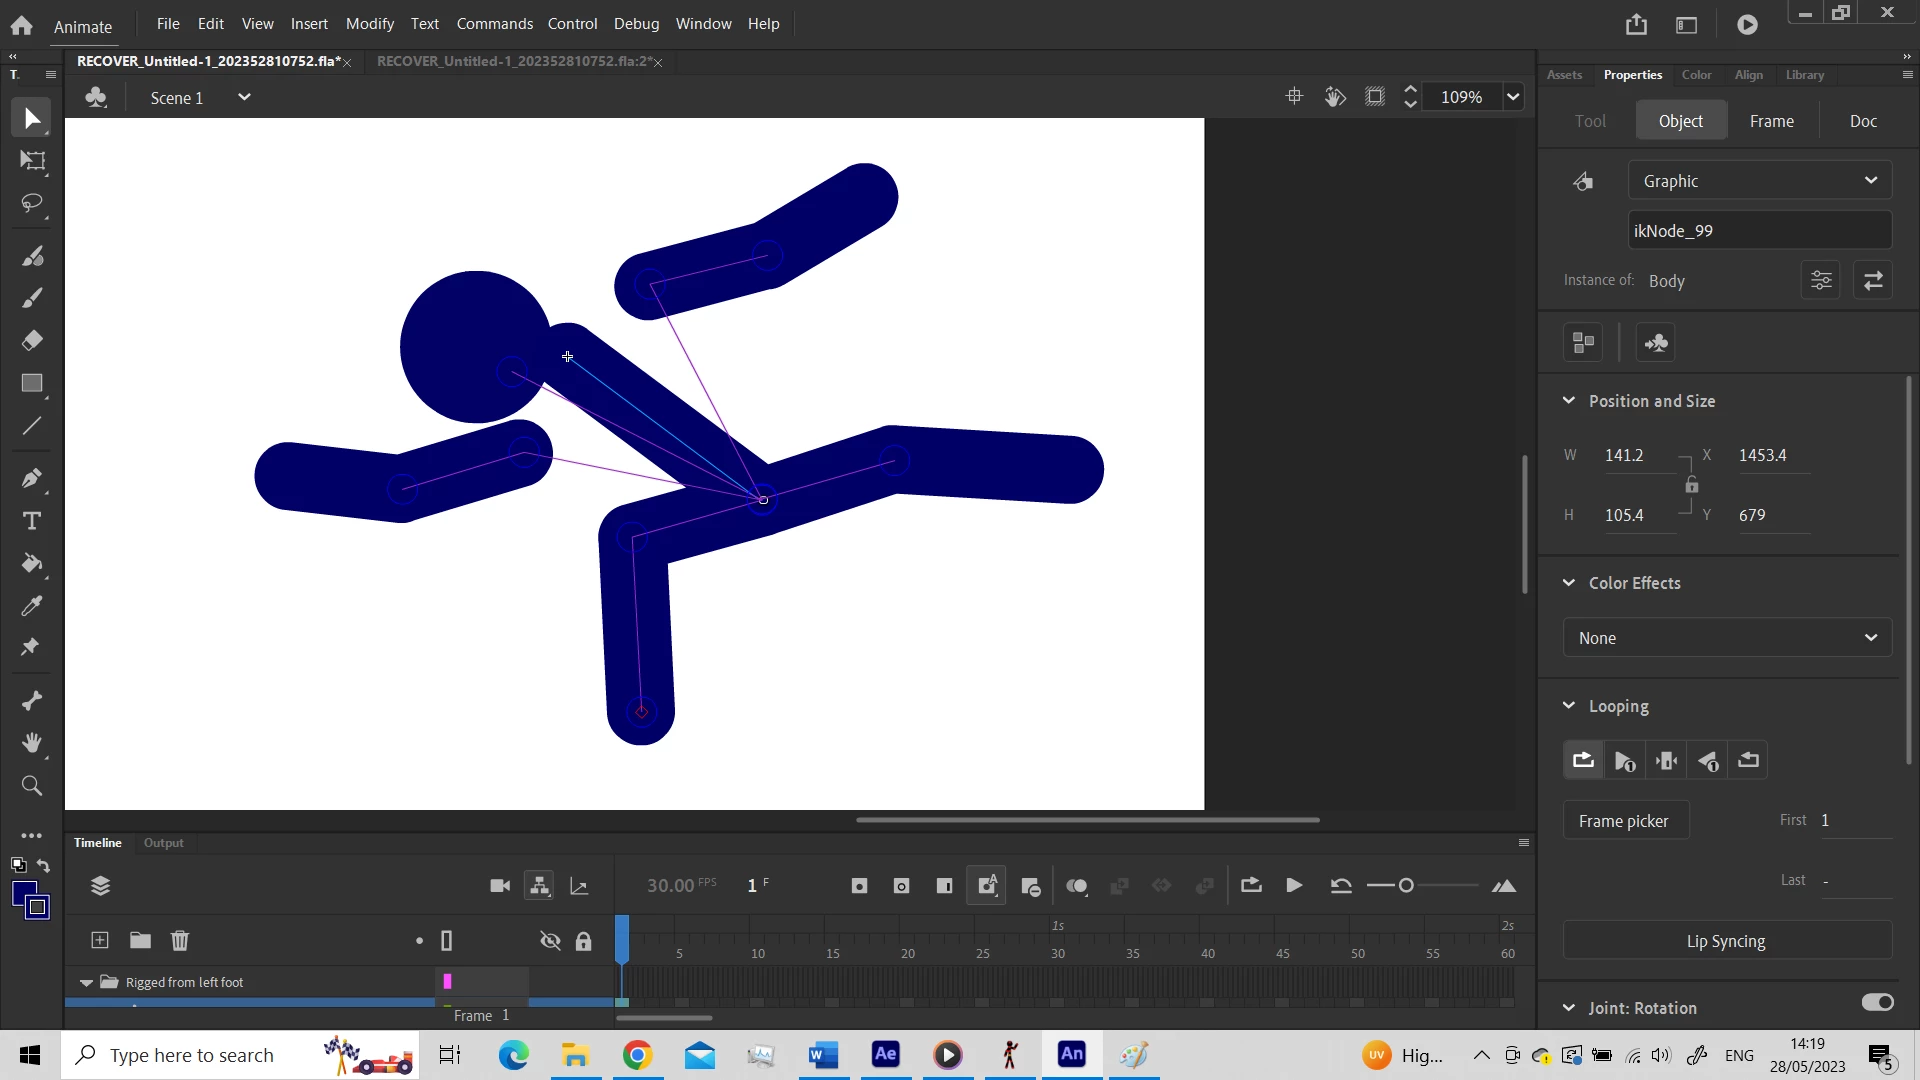Click the Swap symbol icon

click(x=1873, y=281)
